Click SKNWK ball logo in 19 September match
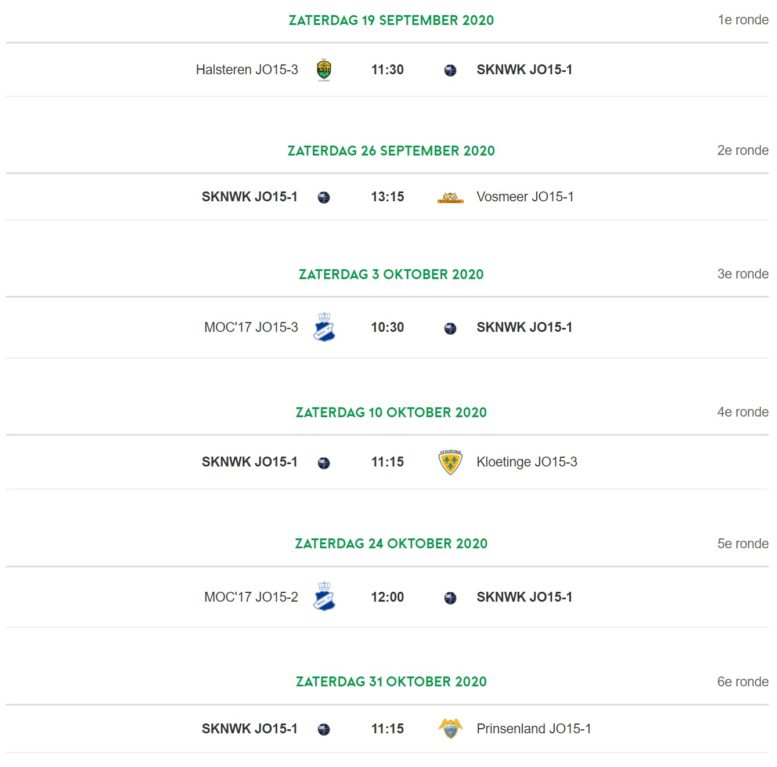 (x=450, y=70)
